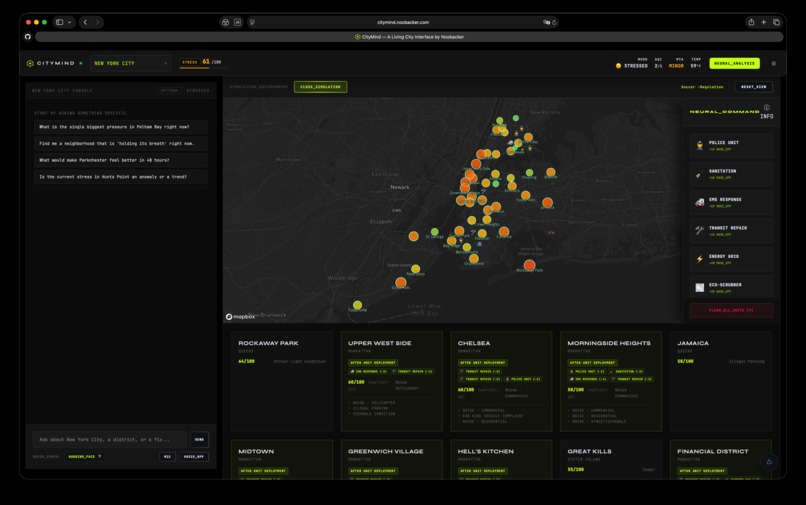The width and height of the screenshot is (806, 505).
Task: Go forward using Safari forward arrow
Action: click(97, 22)
